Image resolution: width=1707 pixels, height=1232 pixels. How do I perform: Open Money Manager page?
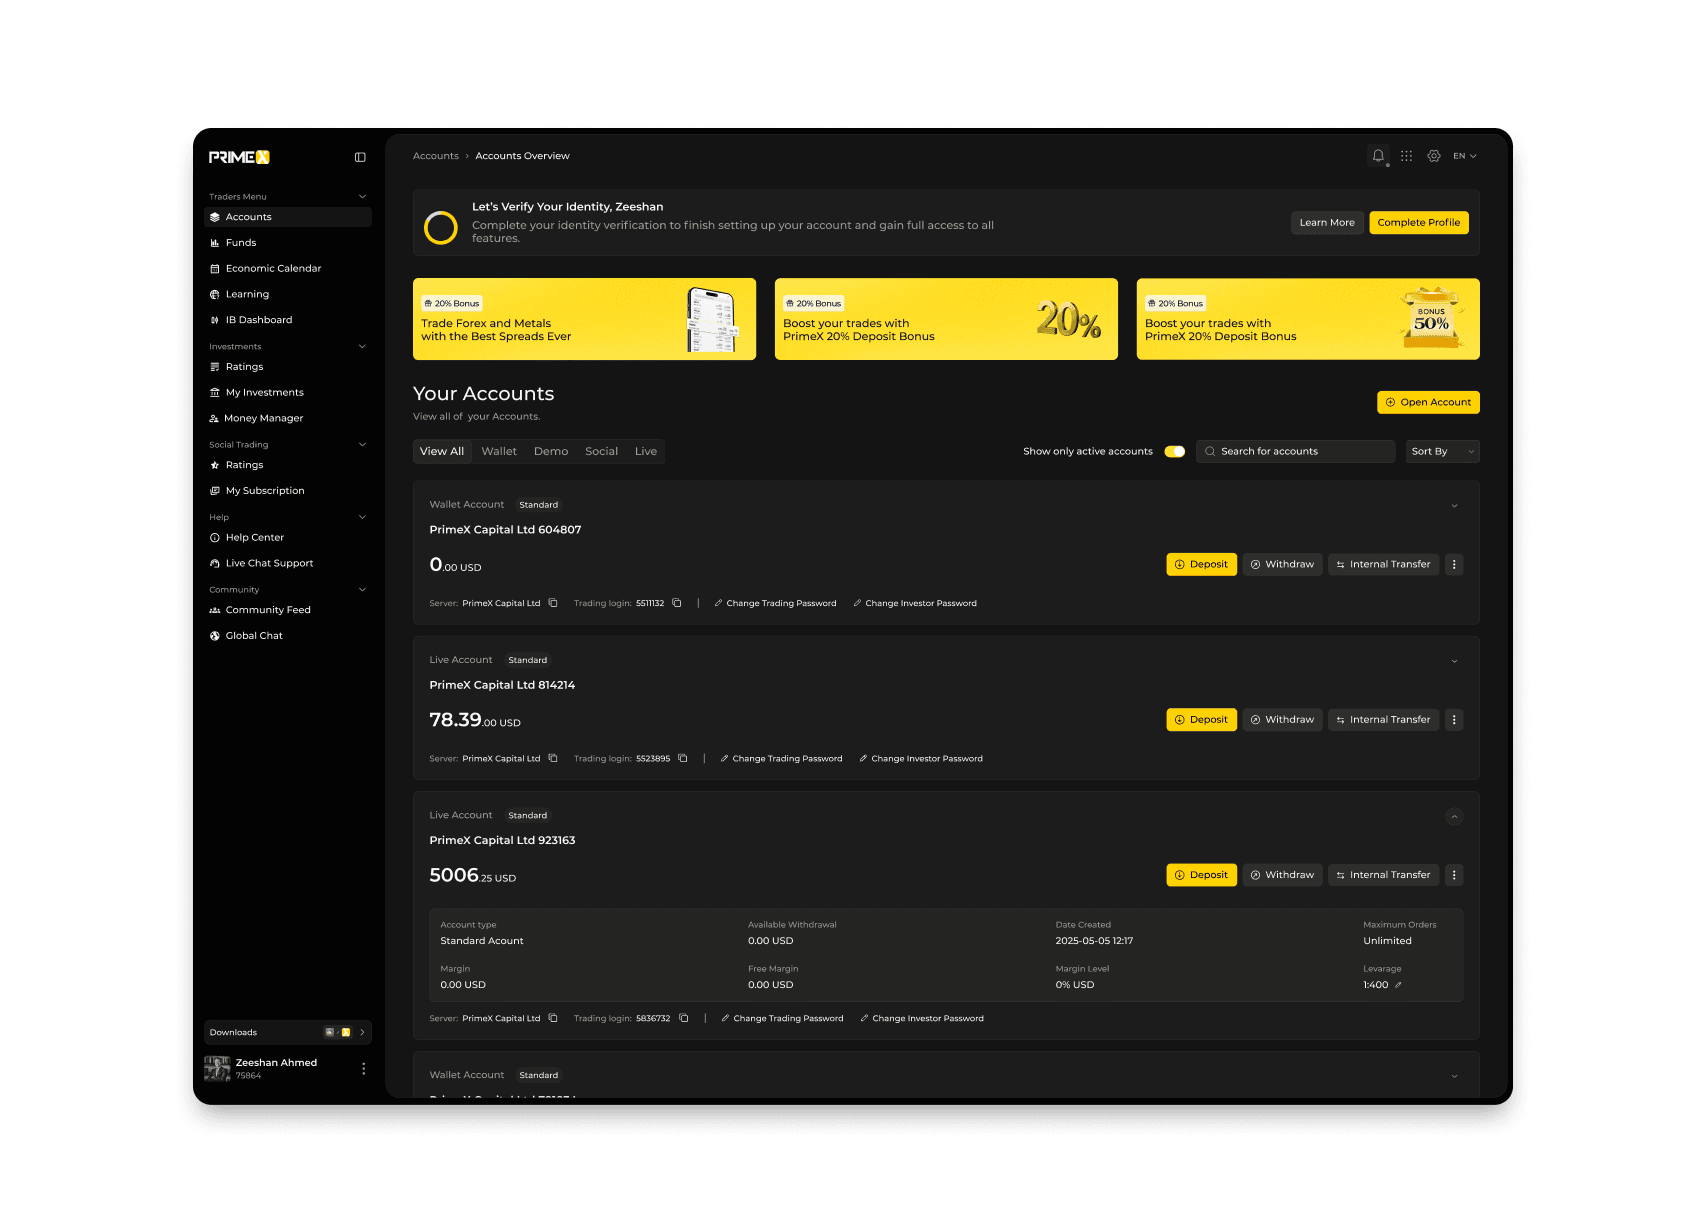pos(288,419)
